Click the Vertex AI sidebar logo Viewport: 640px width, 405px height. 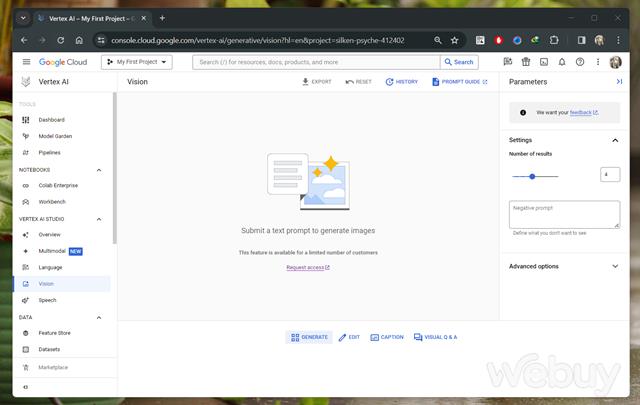click(26, 82)
